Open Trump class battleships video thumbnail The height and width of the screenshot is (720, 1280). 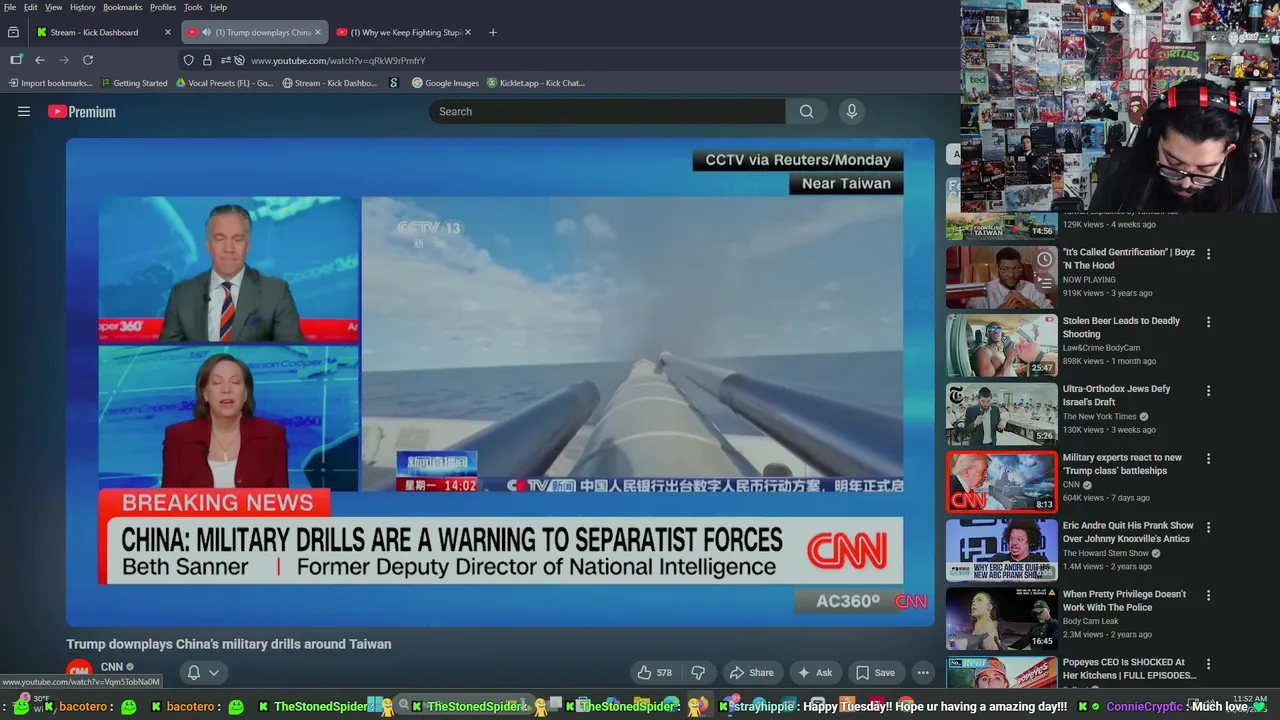pyautogui.click(x=1001, y=482)
